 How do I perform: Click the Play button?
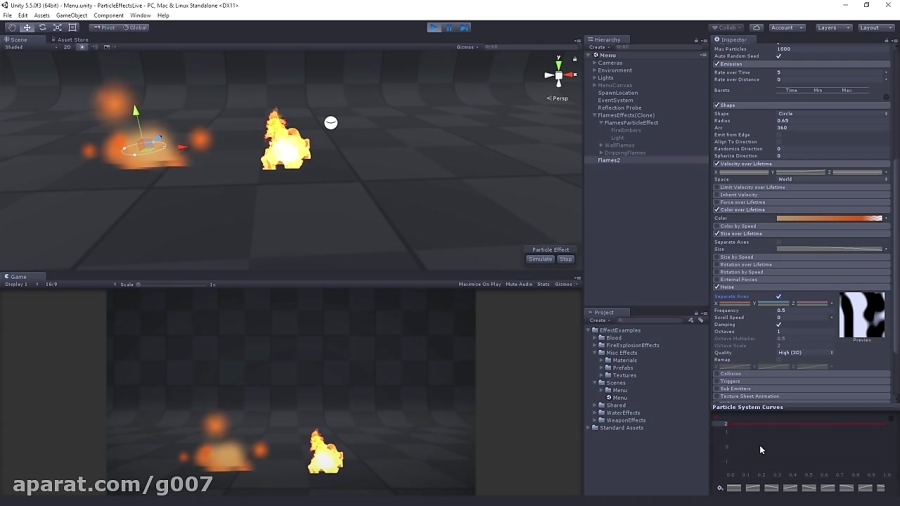(x=435, y=28)
